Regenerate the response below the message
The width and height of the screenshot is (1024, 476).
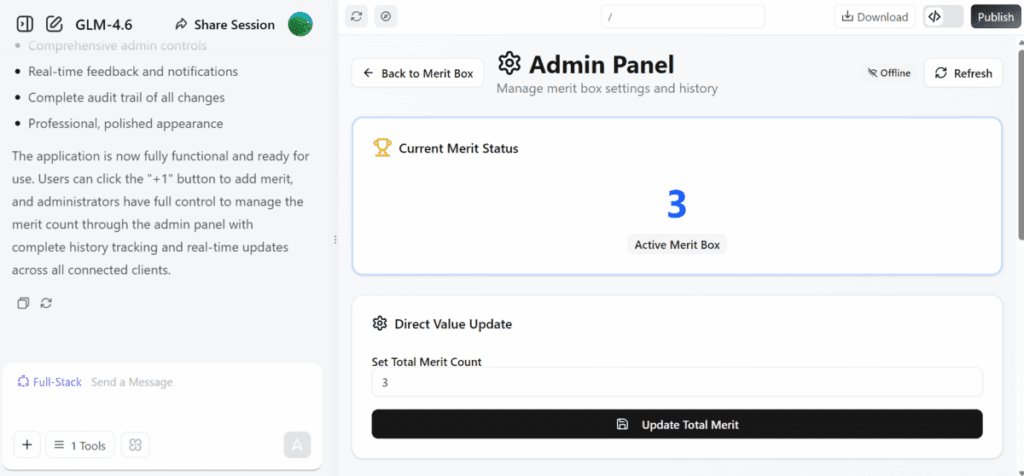(x=46, y=303)
